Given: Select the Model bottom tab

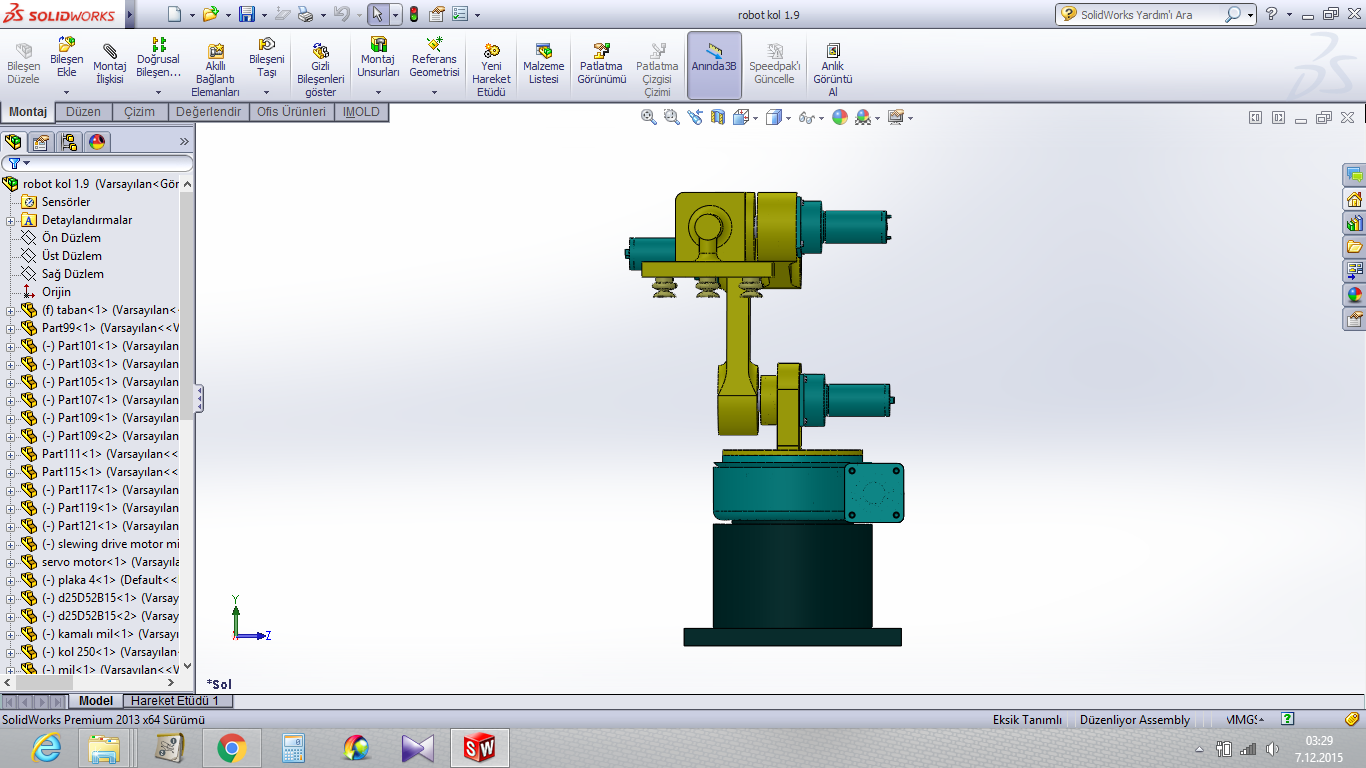Looking at the screenshot, I should 96,701.
